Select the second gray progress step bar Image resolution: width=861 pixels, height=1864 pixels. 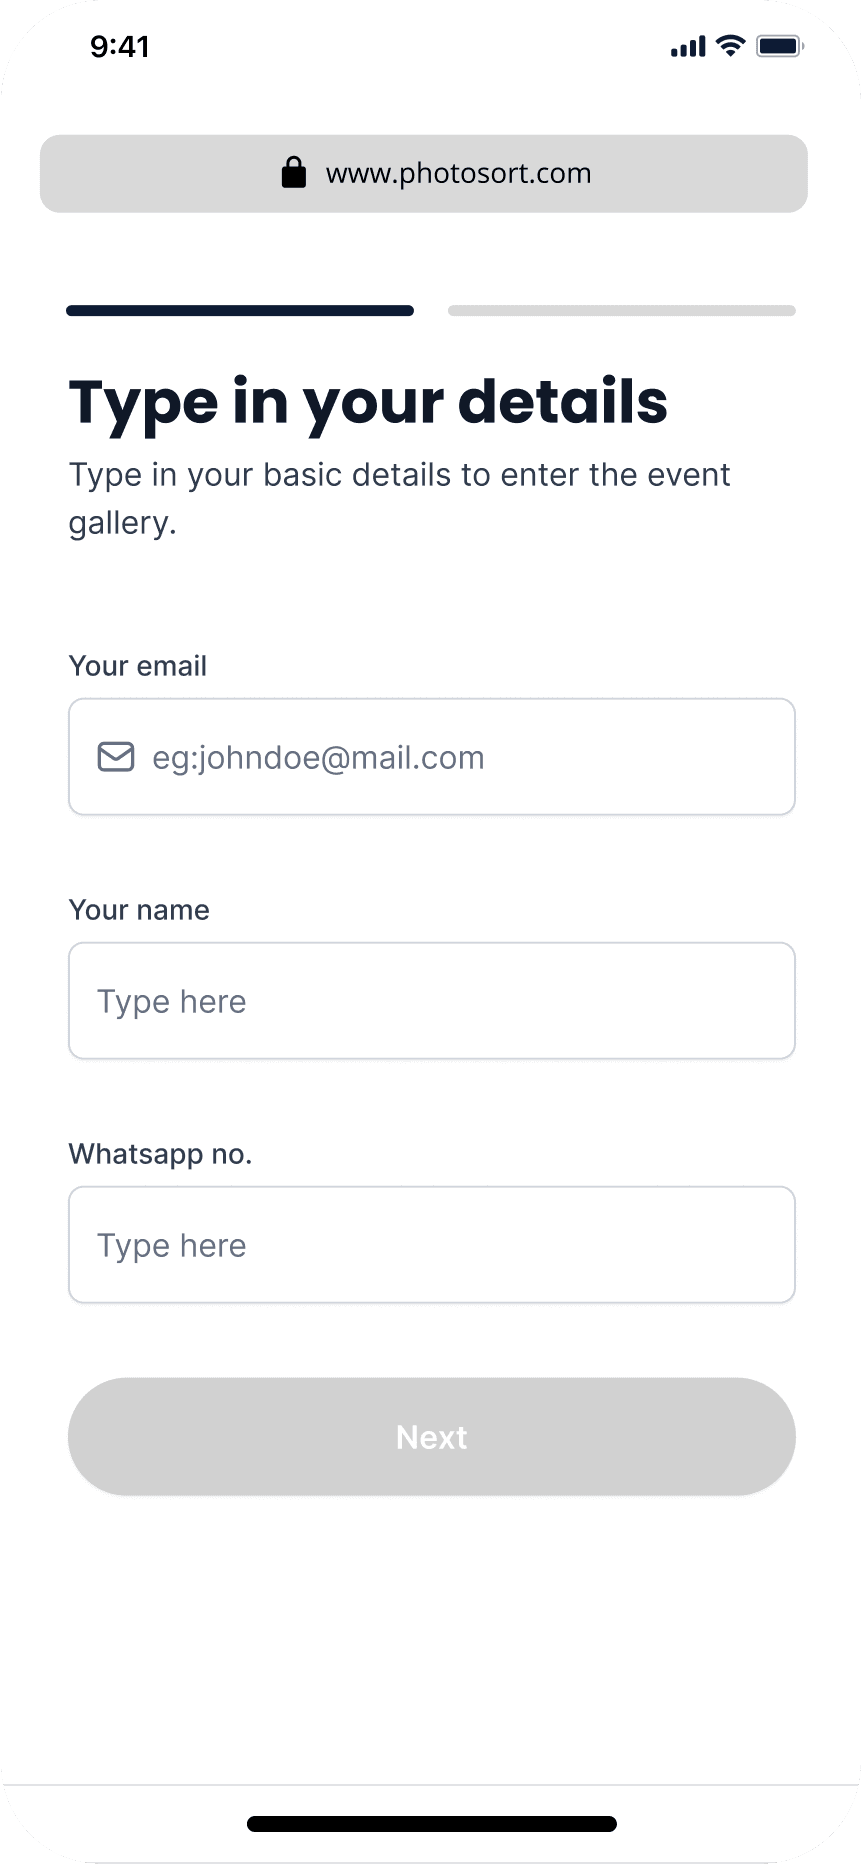coord(622,311)
